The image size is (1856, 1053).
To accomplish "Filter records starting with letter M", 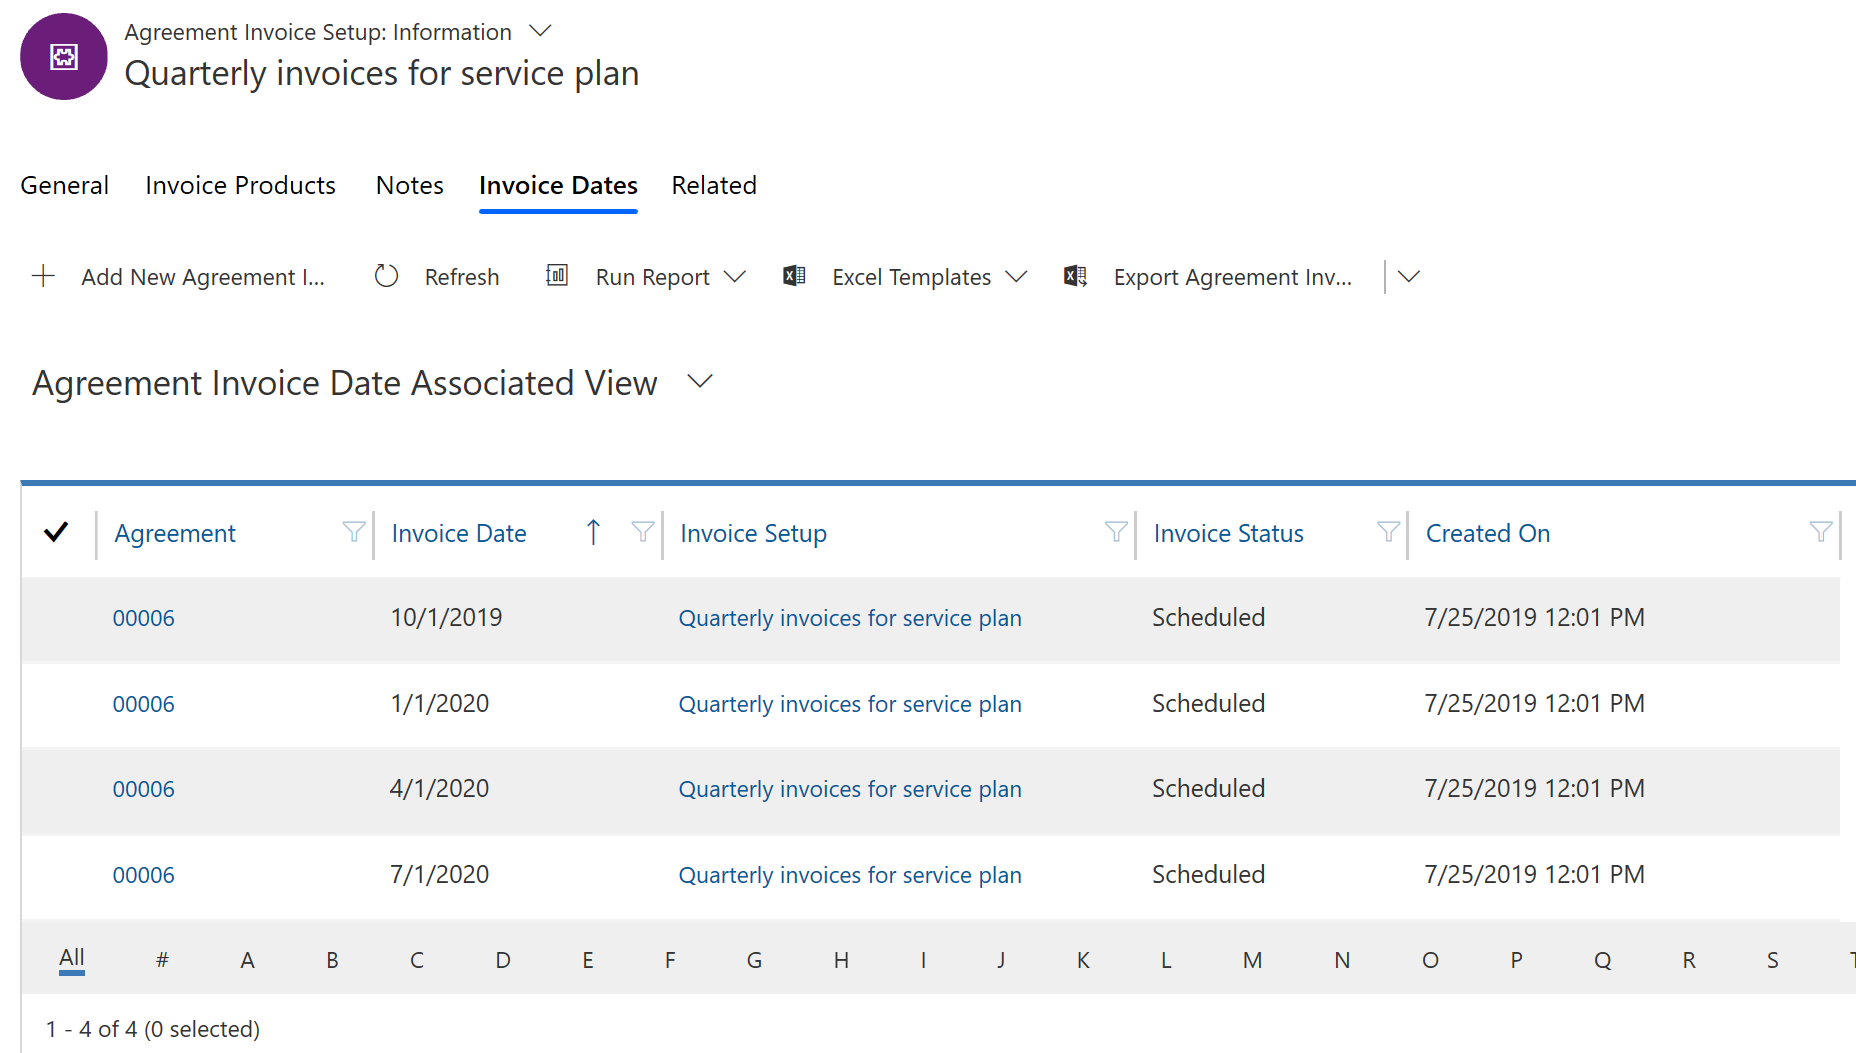I will [1252, 960].
